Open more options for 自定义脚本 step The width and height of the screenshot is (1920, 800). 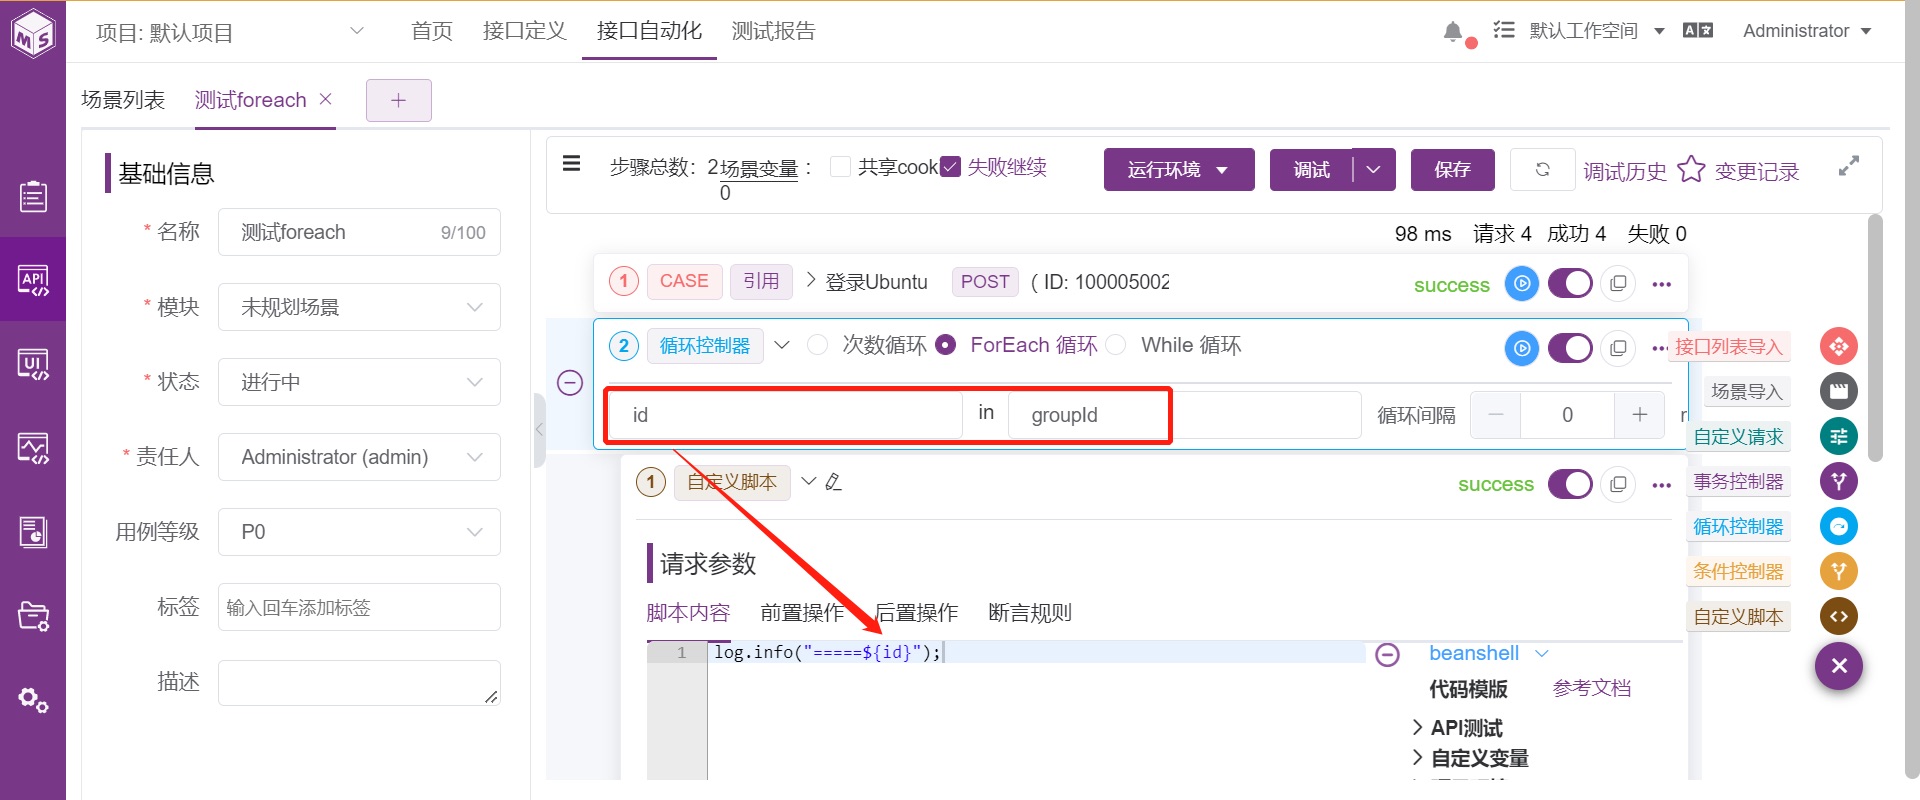pos(1662,485)
